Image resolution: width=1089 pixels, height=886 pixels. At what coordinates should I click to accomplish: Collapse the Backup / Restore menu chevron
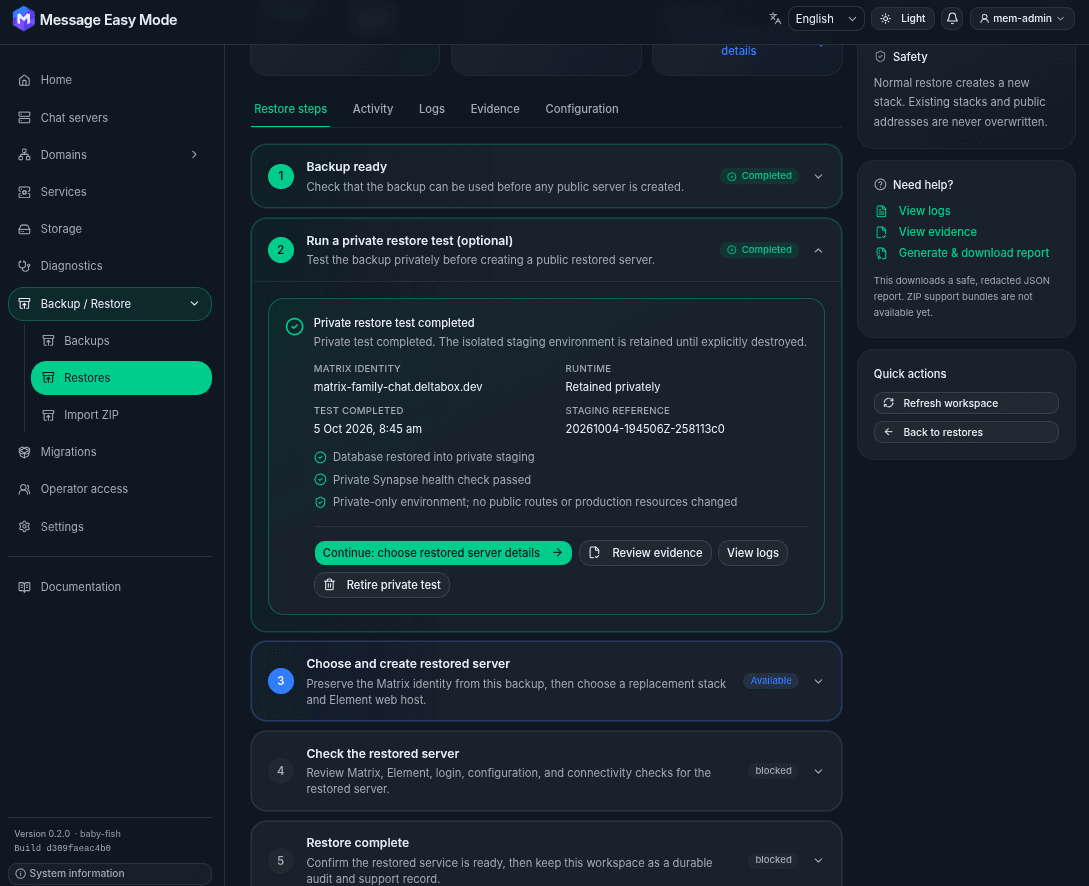pos(194,303)
